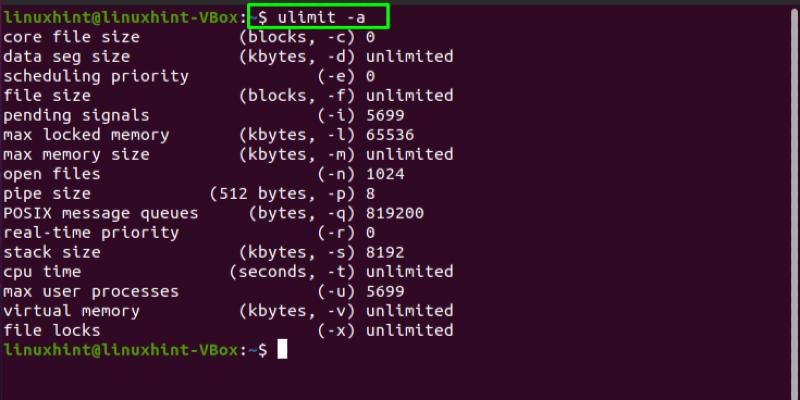The image size is (800, 400).
Task: Click the pipe size label
Action: pyautogui.click(x=47, y=193)
